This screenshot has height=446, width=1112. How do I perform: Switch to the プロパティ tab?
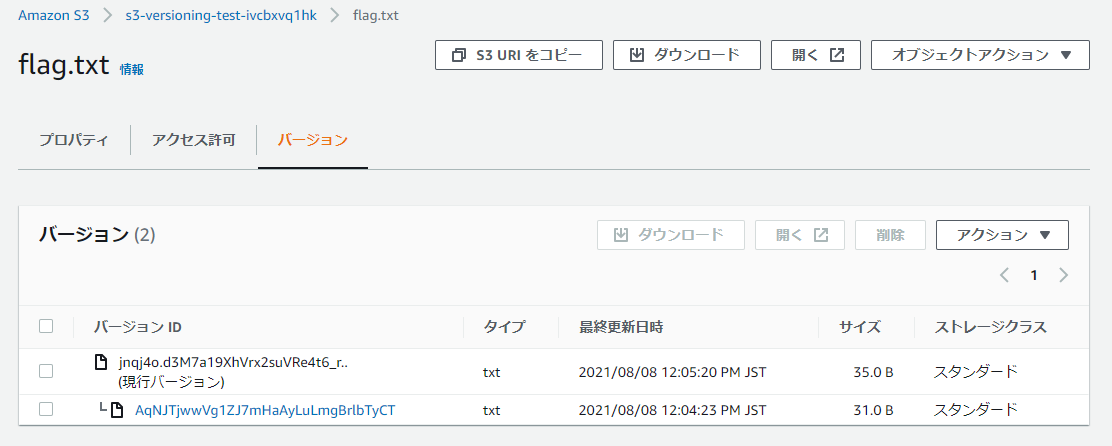point(74,140)
